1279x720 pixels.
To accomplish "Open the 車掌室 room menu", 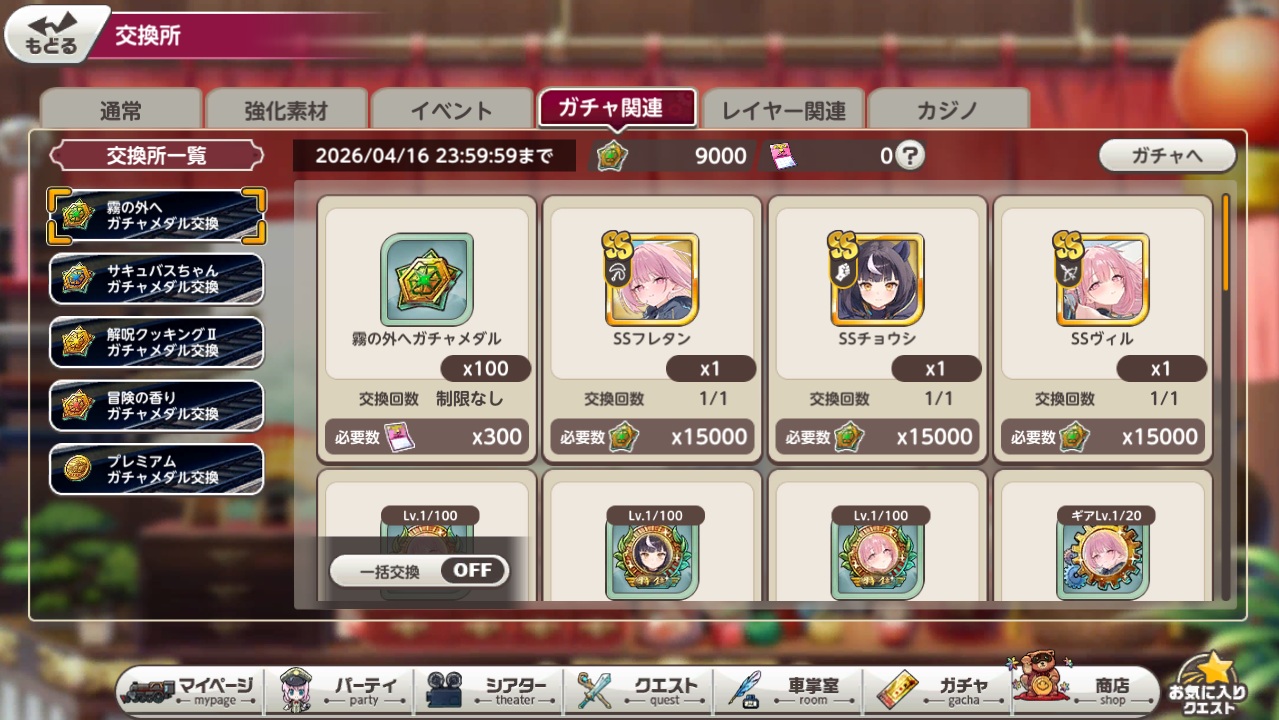I will pos(790,690).
